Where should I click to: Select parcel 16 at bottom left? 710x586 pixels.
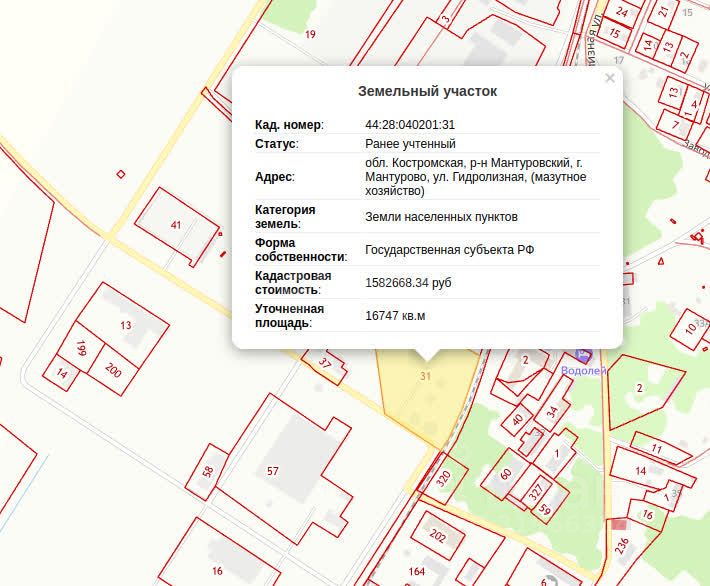pyautogui.click(x=217, y=570)
